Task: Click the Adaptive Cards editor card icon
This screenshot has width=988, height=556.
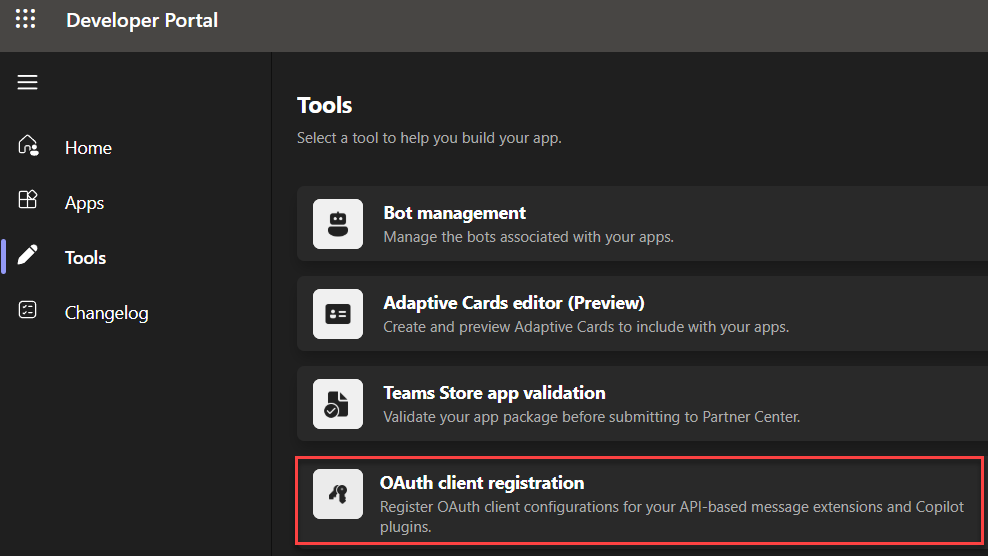Action: click(338, 314)
